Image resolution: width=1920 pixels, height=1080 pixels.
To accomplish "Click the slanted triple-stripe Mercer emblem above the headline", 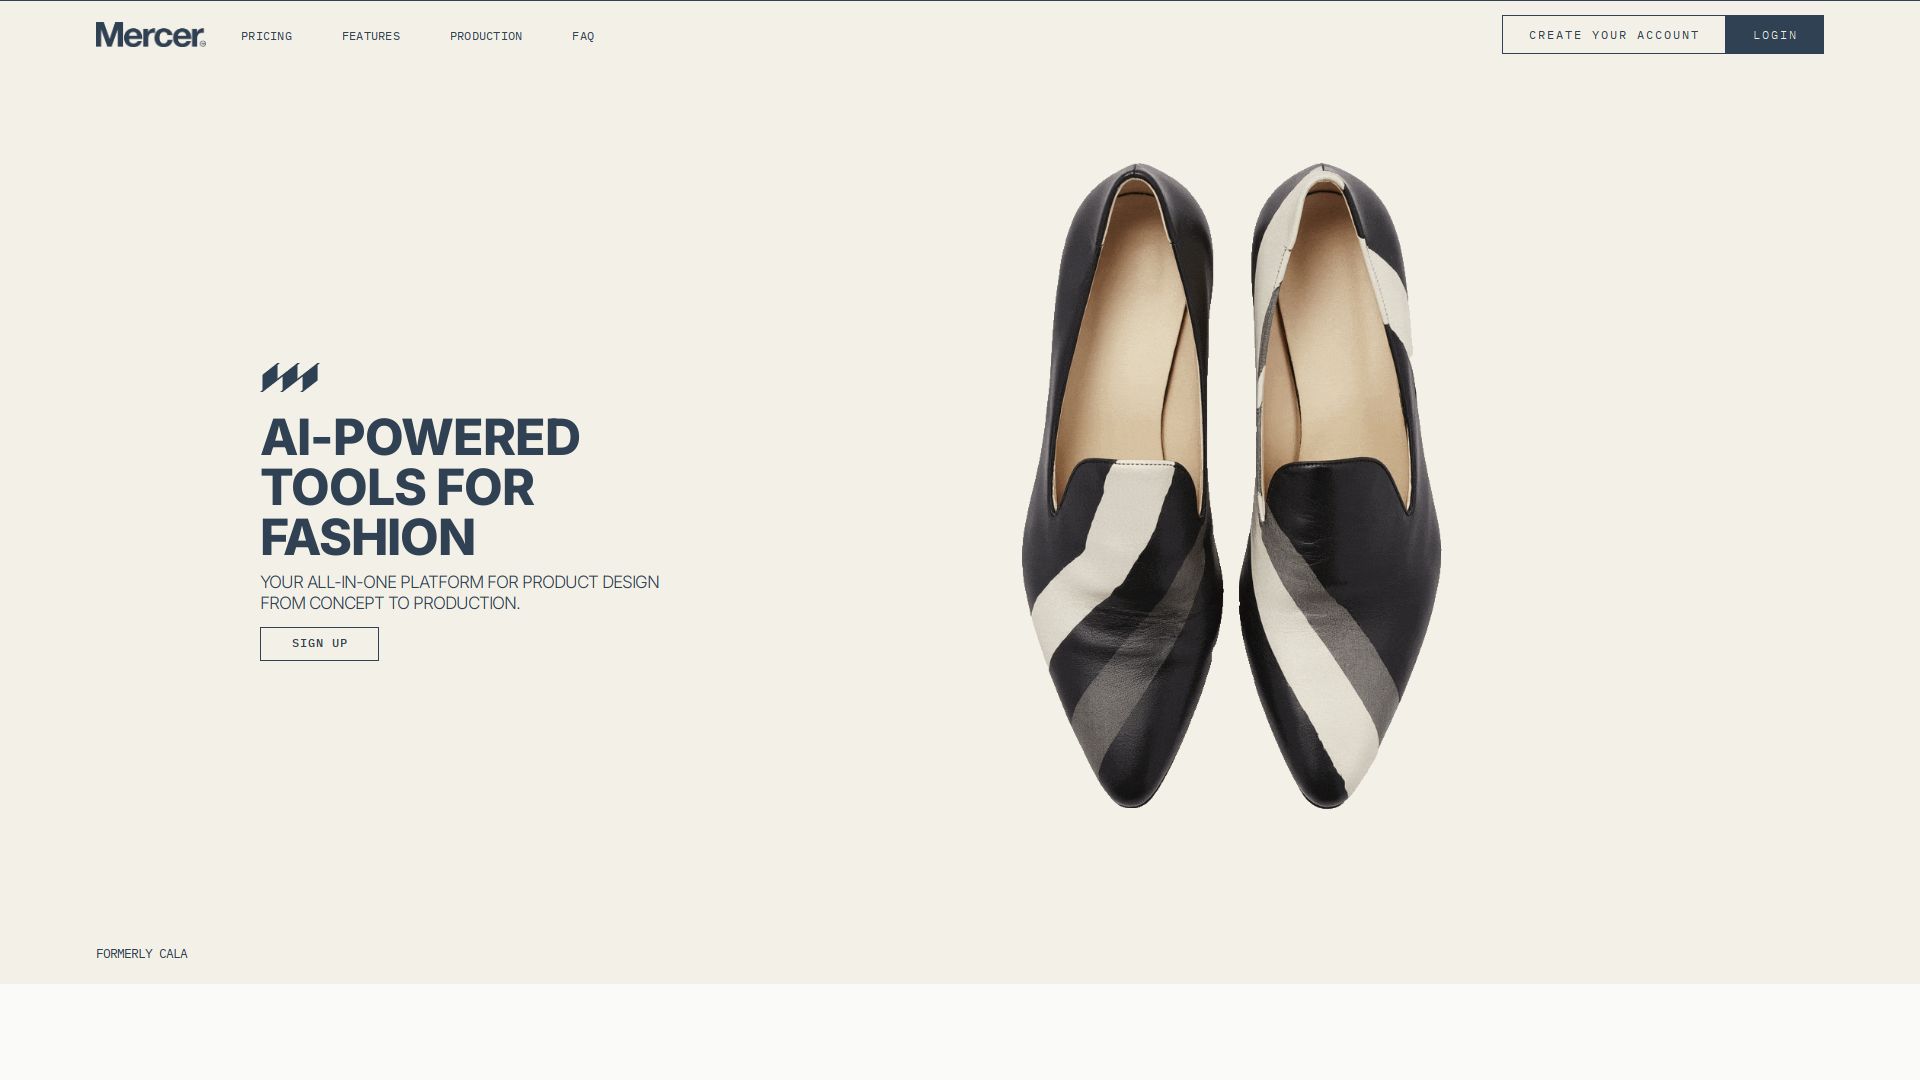I will coord(290,378).
